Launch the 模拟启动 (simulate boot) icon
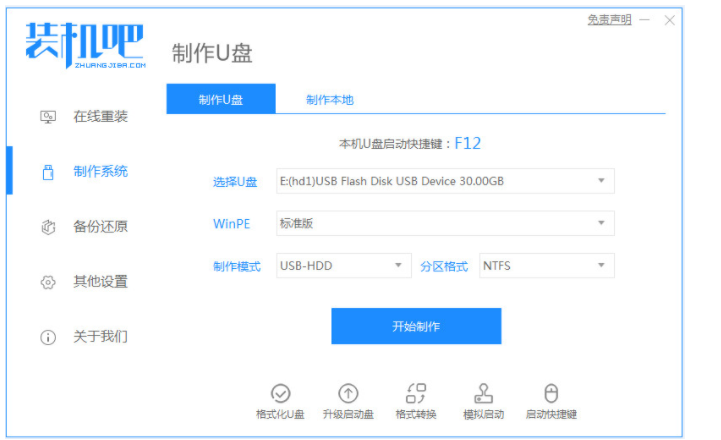 [x=484, y=394]
